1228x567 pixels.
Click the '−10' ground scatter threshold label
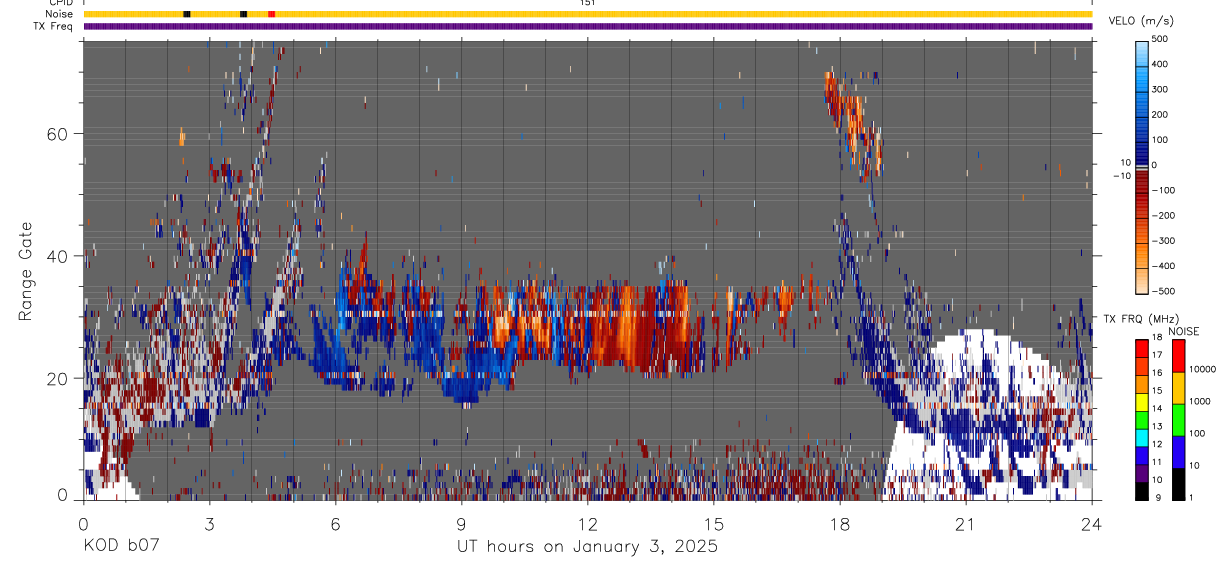1121,176
